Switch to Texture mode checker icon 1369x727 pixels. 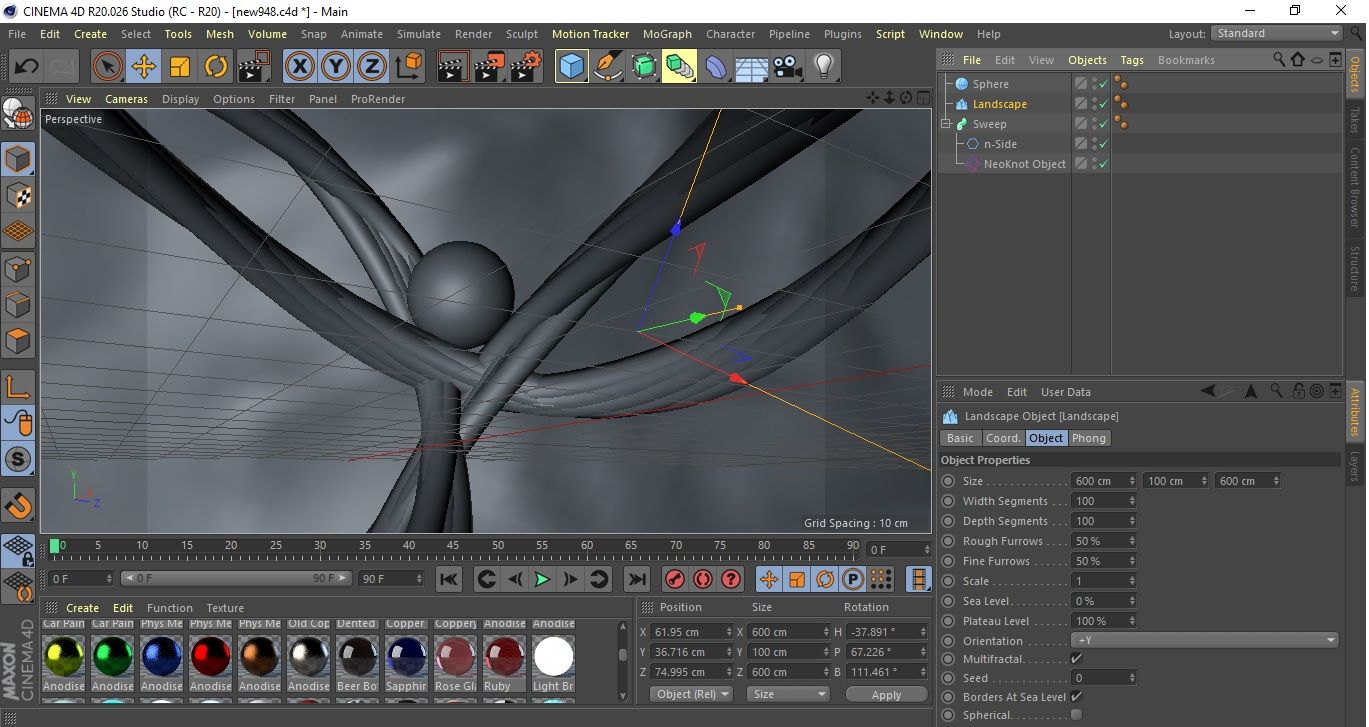tap(19, 195)
